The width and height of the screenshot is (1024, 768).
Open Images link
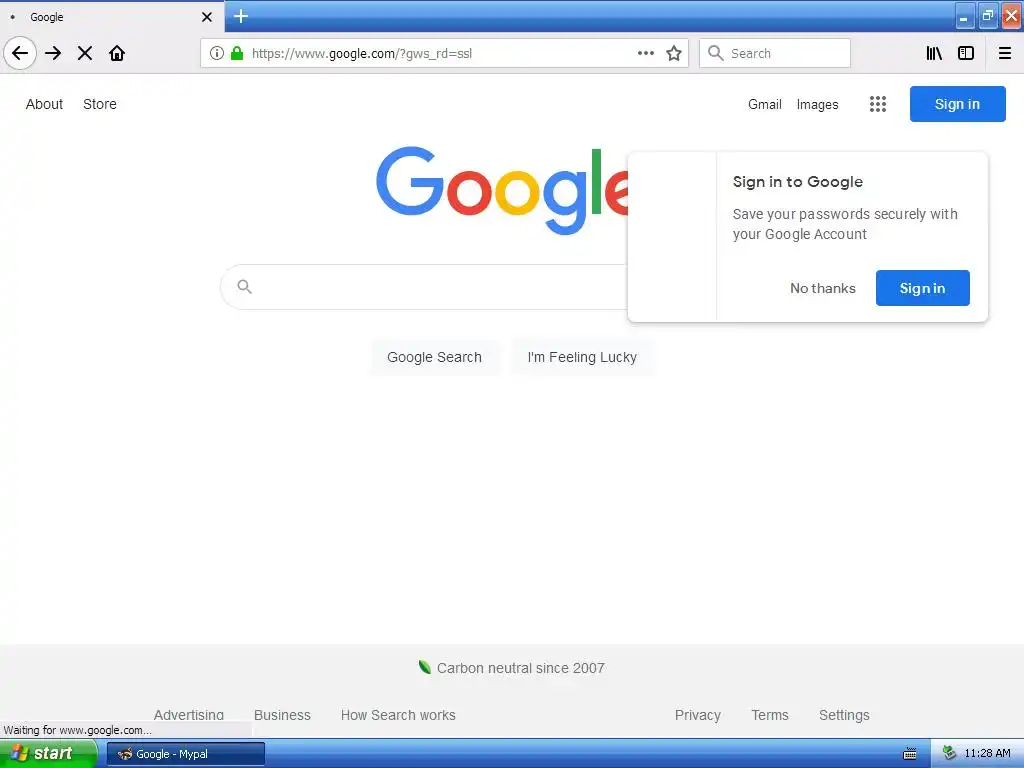coord(817,104)
